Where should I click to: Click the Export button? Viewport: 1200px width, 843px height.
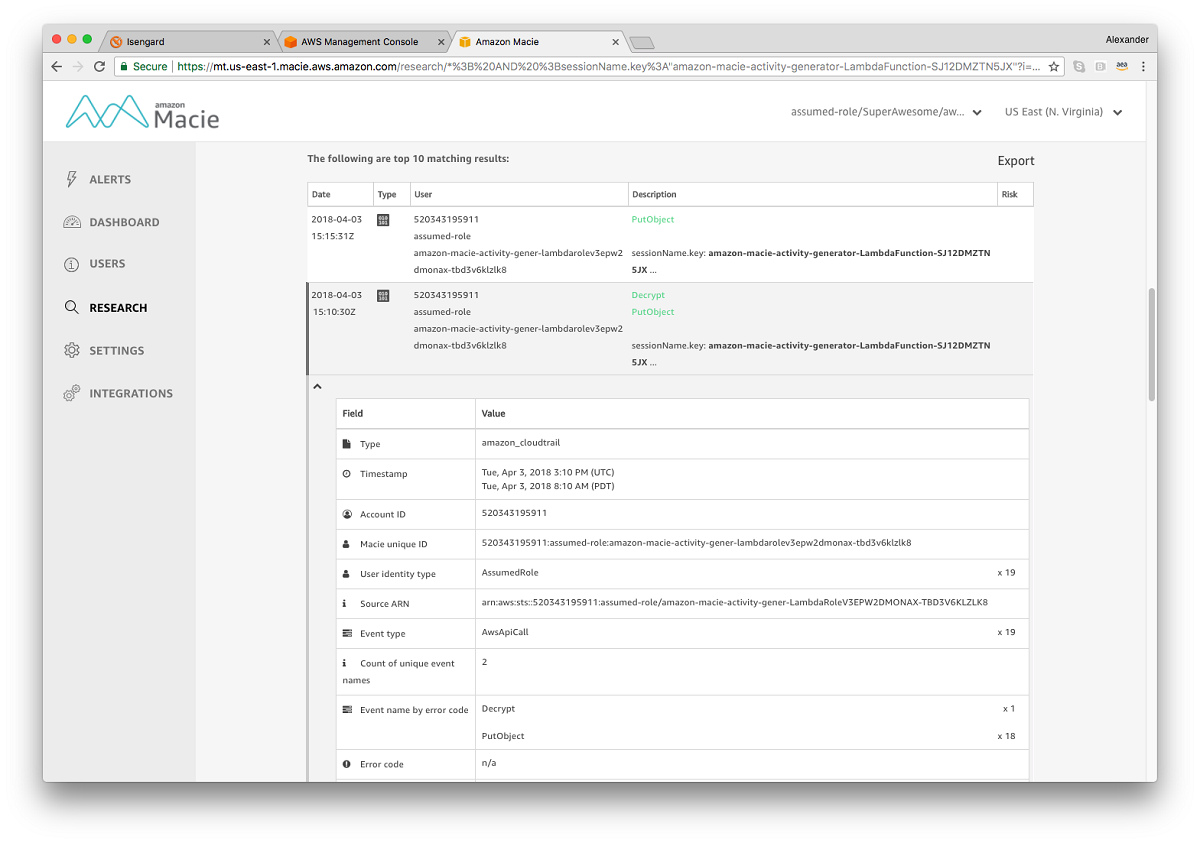(1016, 160)
